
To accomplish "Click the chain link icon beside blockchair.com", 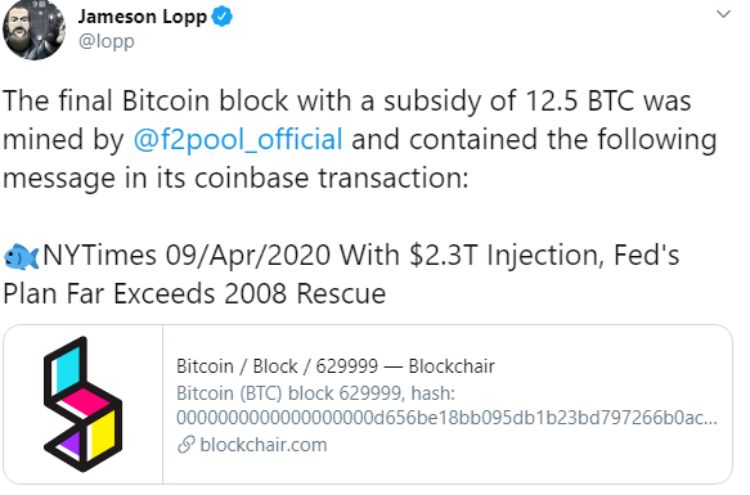I will (186, 445).
